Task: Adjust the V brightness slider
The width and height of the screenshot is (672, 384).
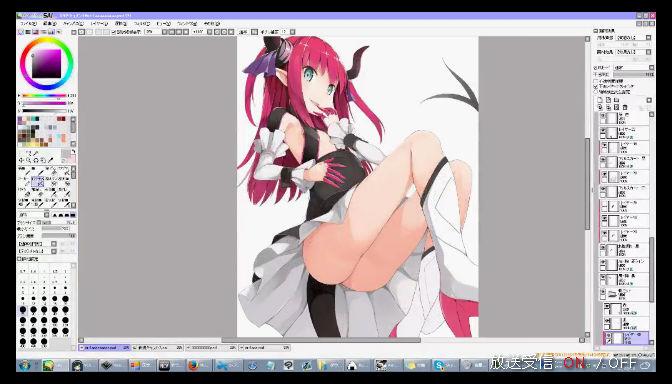Action: pos(44,111)
